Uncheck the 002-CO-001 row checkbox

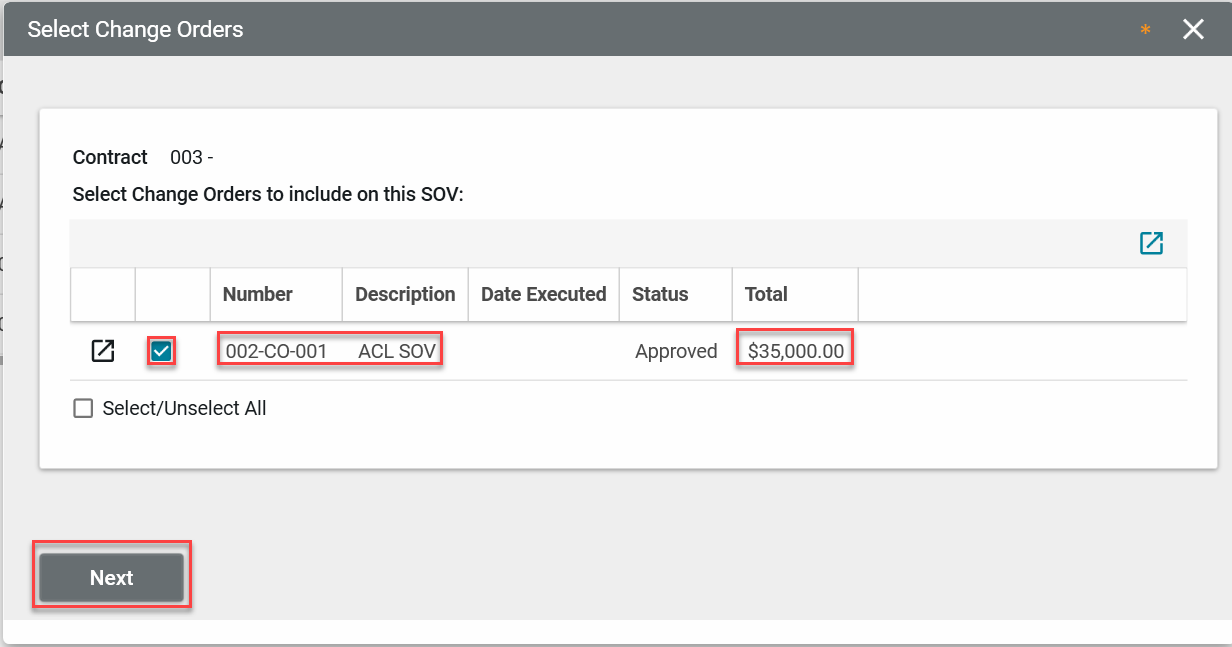tap(161, 351)
